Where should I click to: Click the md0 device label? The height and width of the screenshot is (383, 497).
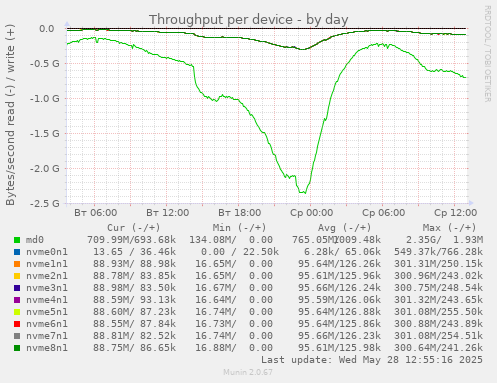click(35, 240)
